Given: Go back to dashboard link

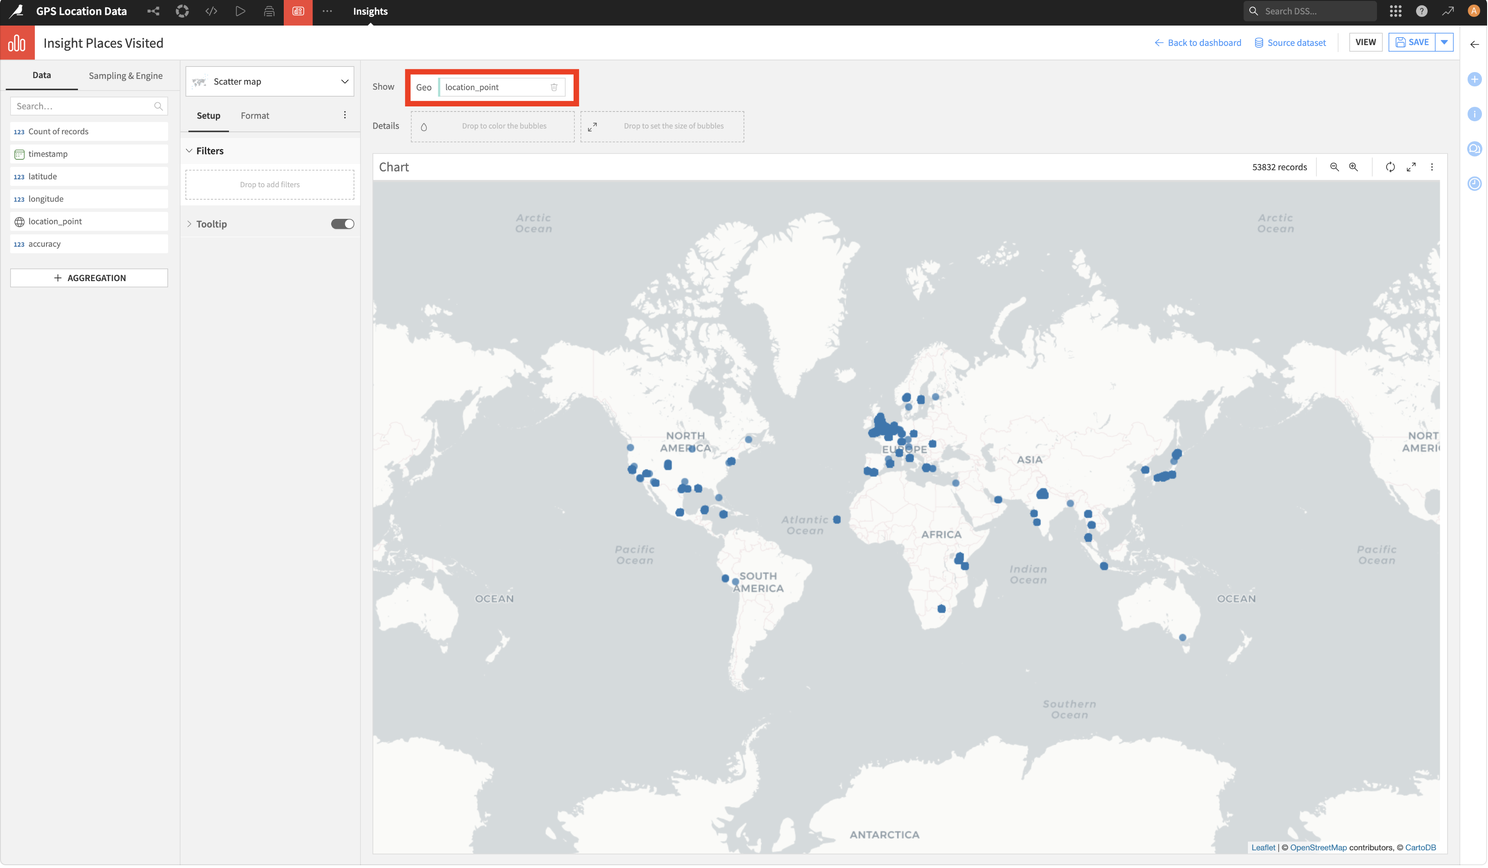Looking at the screenshot, I should (1197, 43).
